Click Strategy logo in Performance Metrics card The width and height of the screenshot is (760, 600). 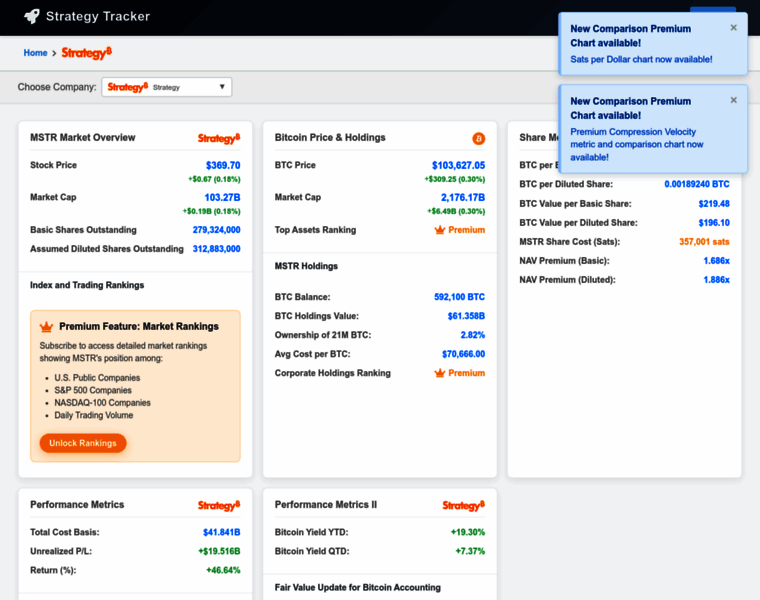pos(219,505)
